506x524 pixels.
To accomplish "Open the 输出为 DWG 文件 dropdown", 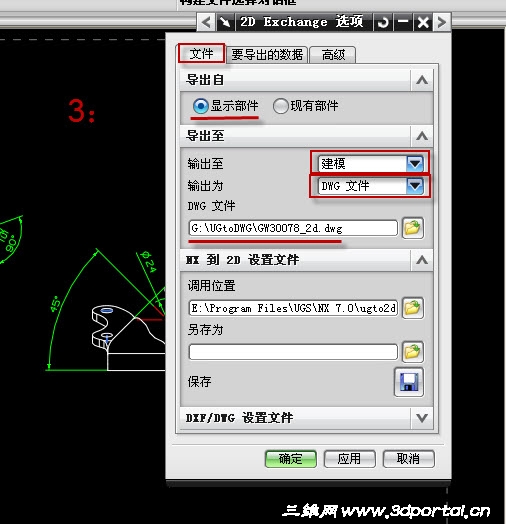I will point(415,186).
